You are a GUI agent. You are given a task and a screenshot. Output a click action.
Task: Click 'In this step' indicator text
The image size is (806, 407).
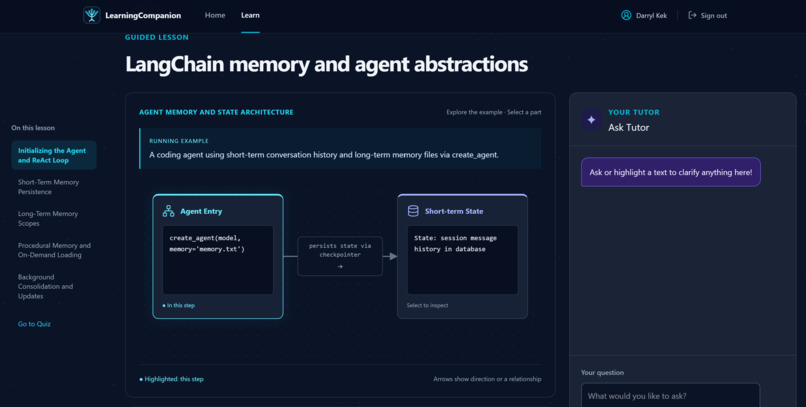pyautogui.click(x=180, y=305)
